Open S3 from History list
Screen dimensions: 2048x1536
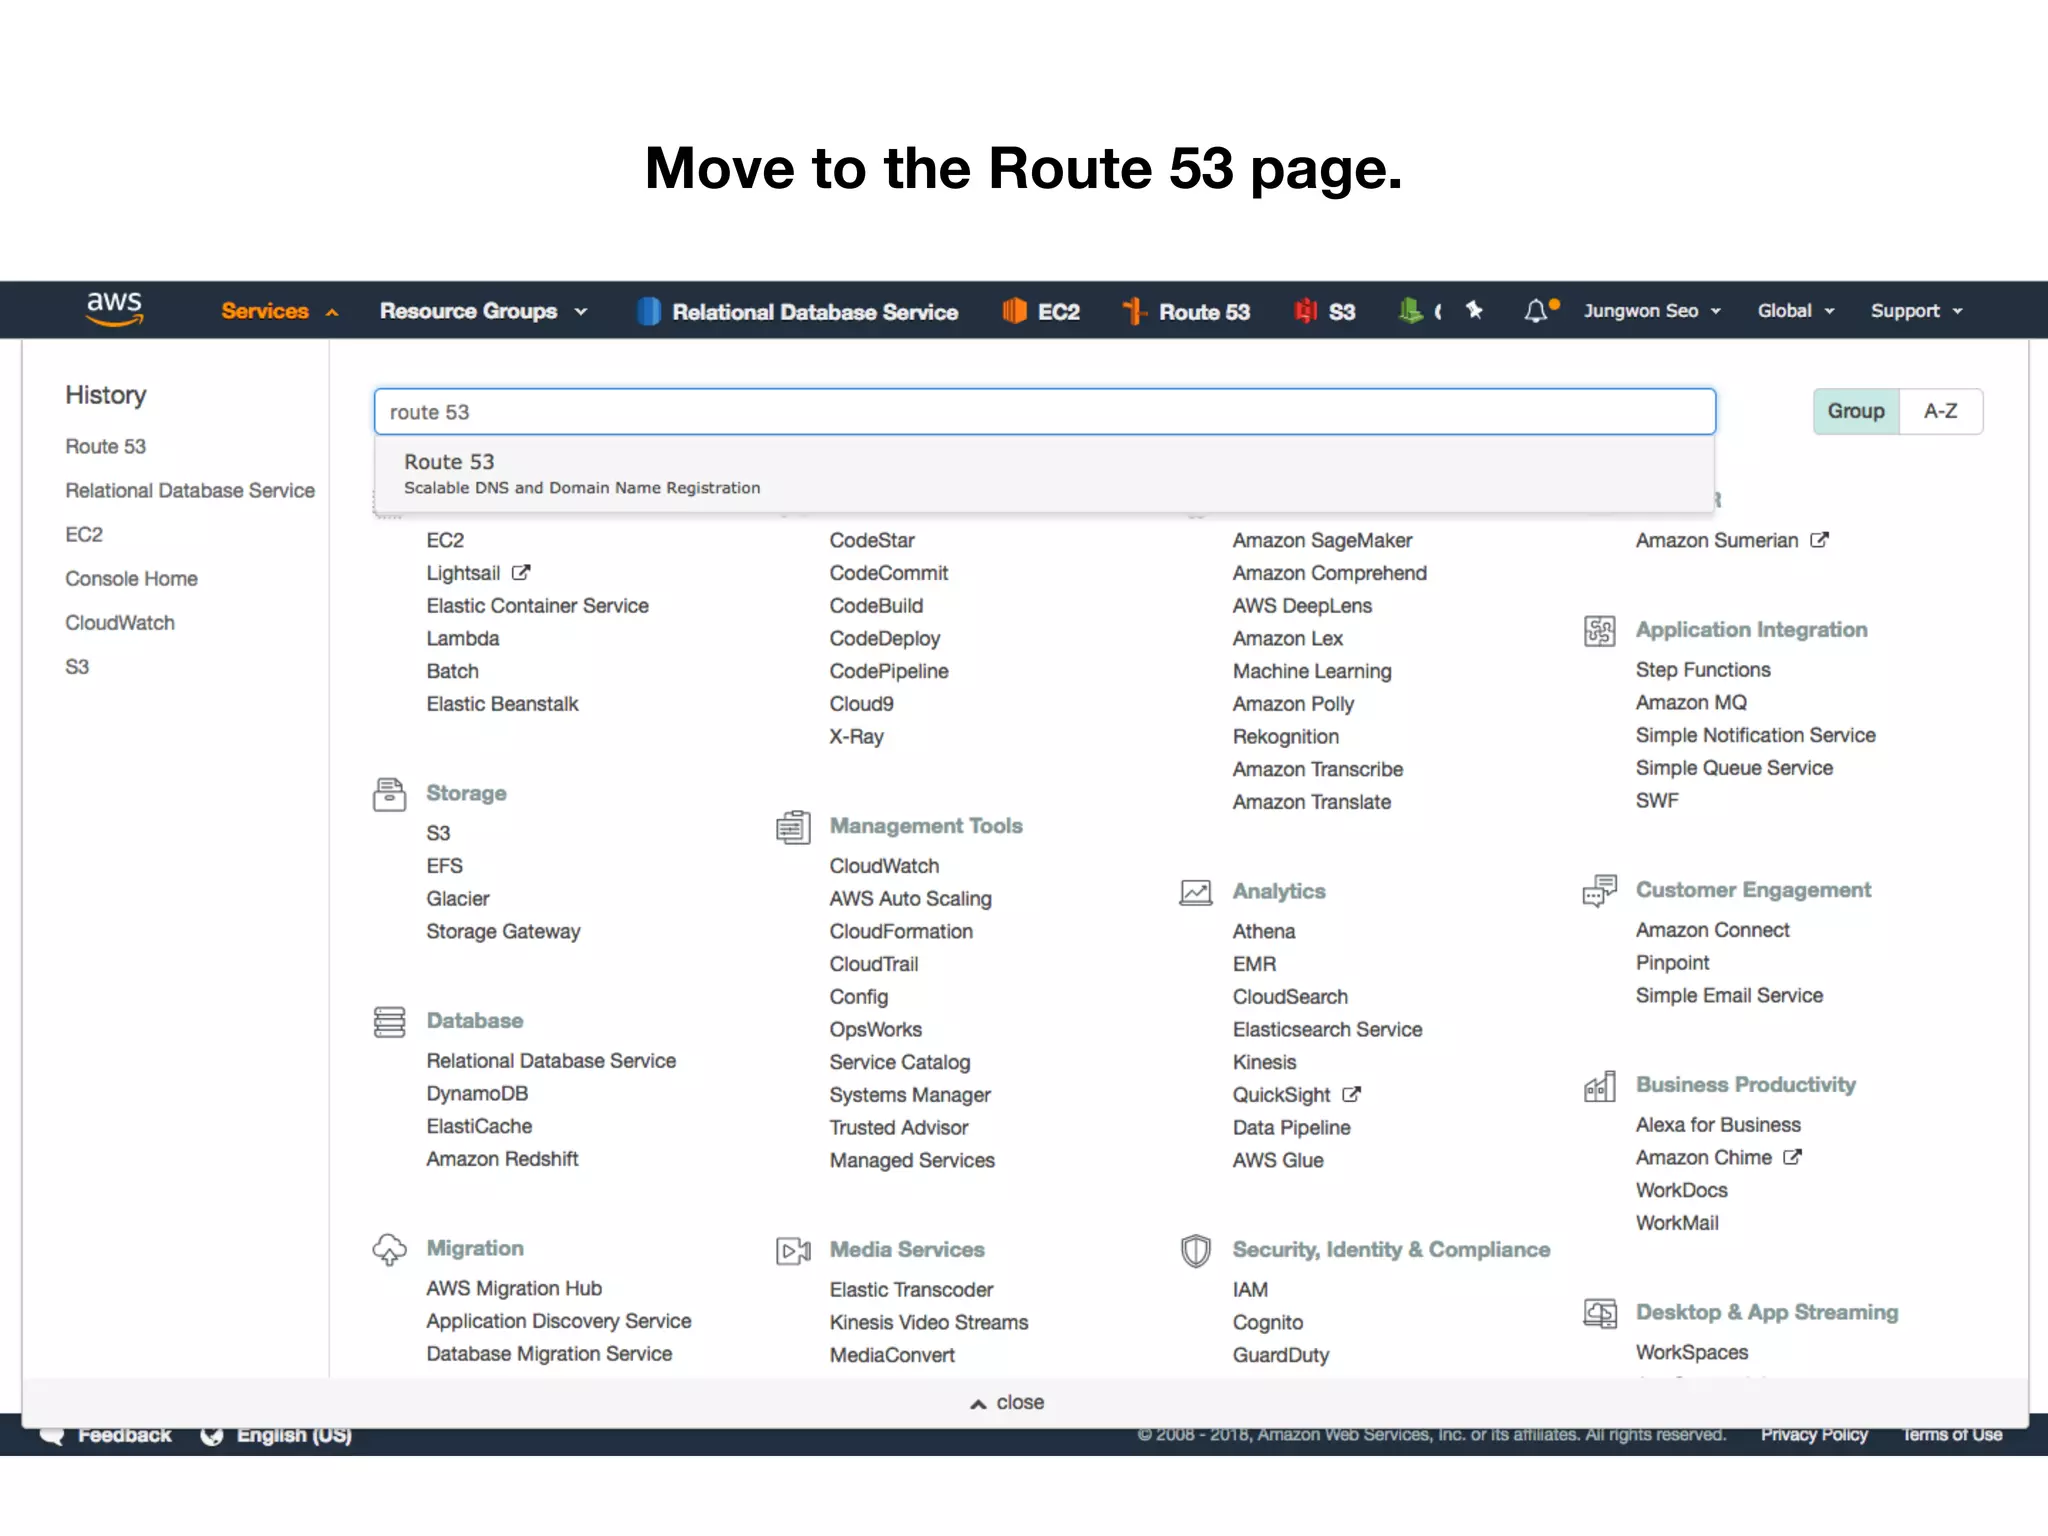tap(77, 667)
